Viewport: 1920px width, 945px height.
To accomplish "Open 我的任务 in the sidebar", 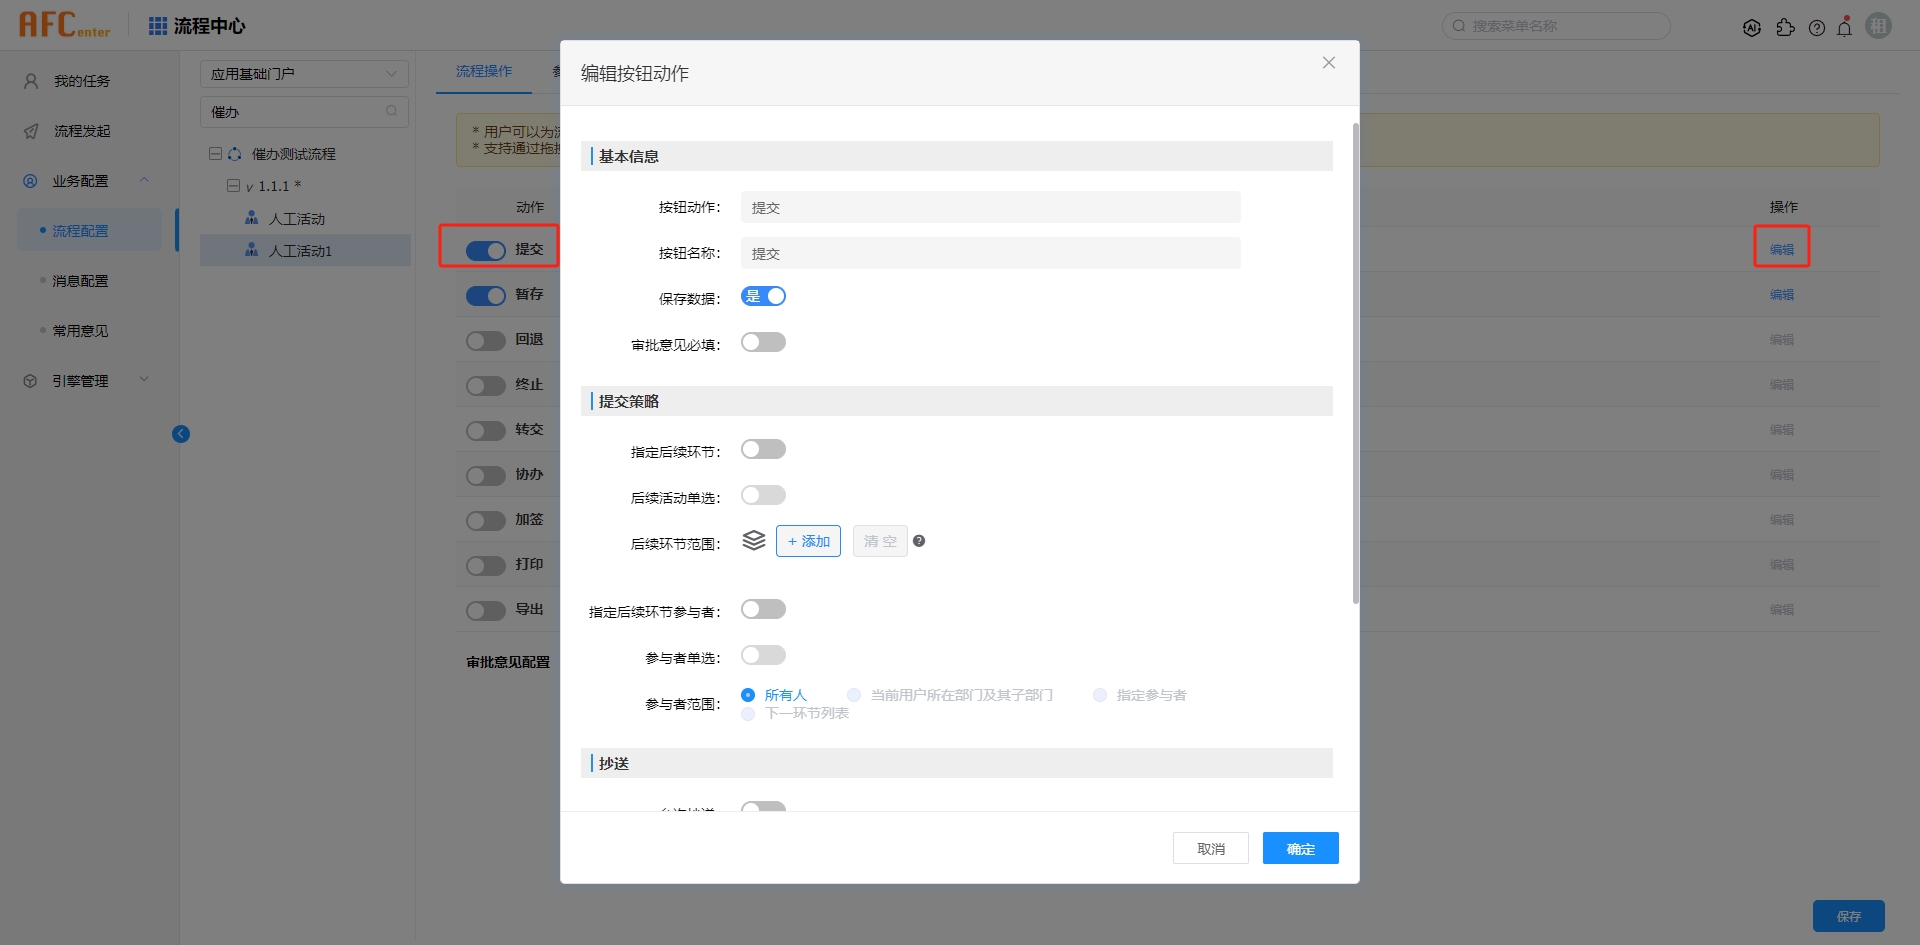I will coord(82,81).
